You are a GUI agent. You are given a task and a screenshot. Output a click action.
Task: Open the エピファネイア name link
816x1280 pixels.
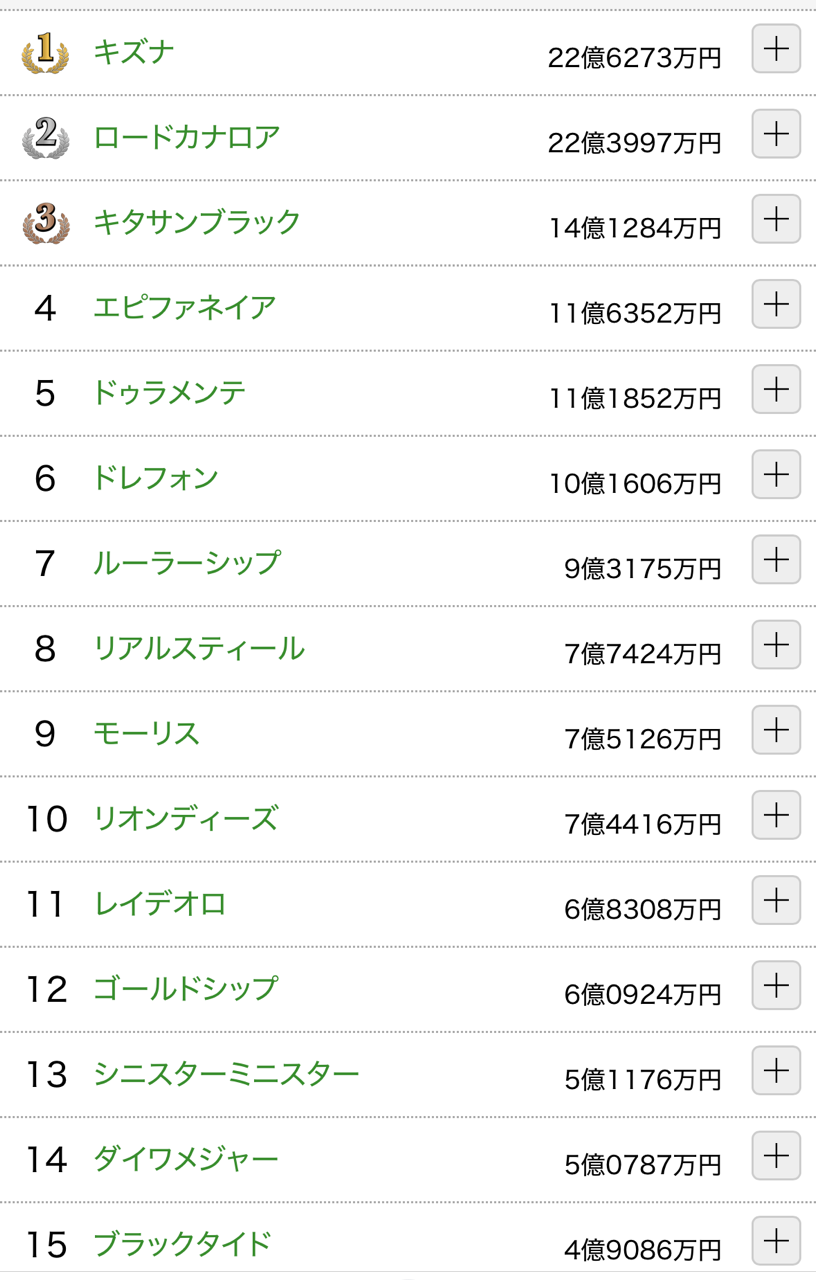click(x=185, y=307)
